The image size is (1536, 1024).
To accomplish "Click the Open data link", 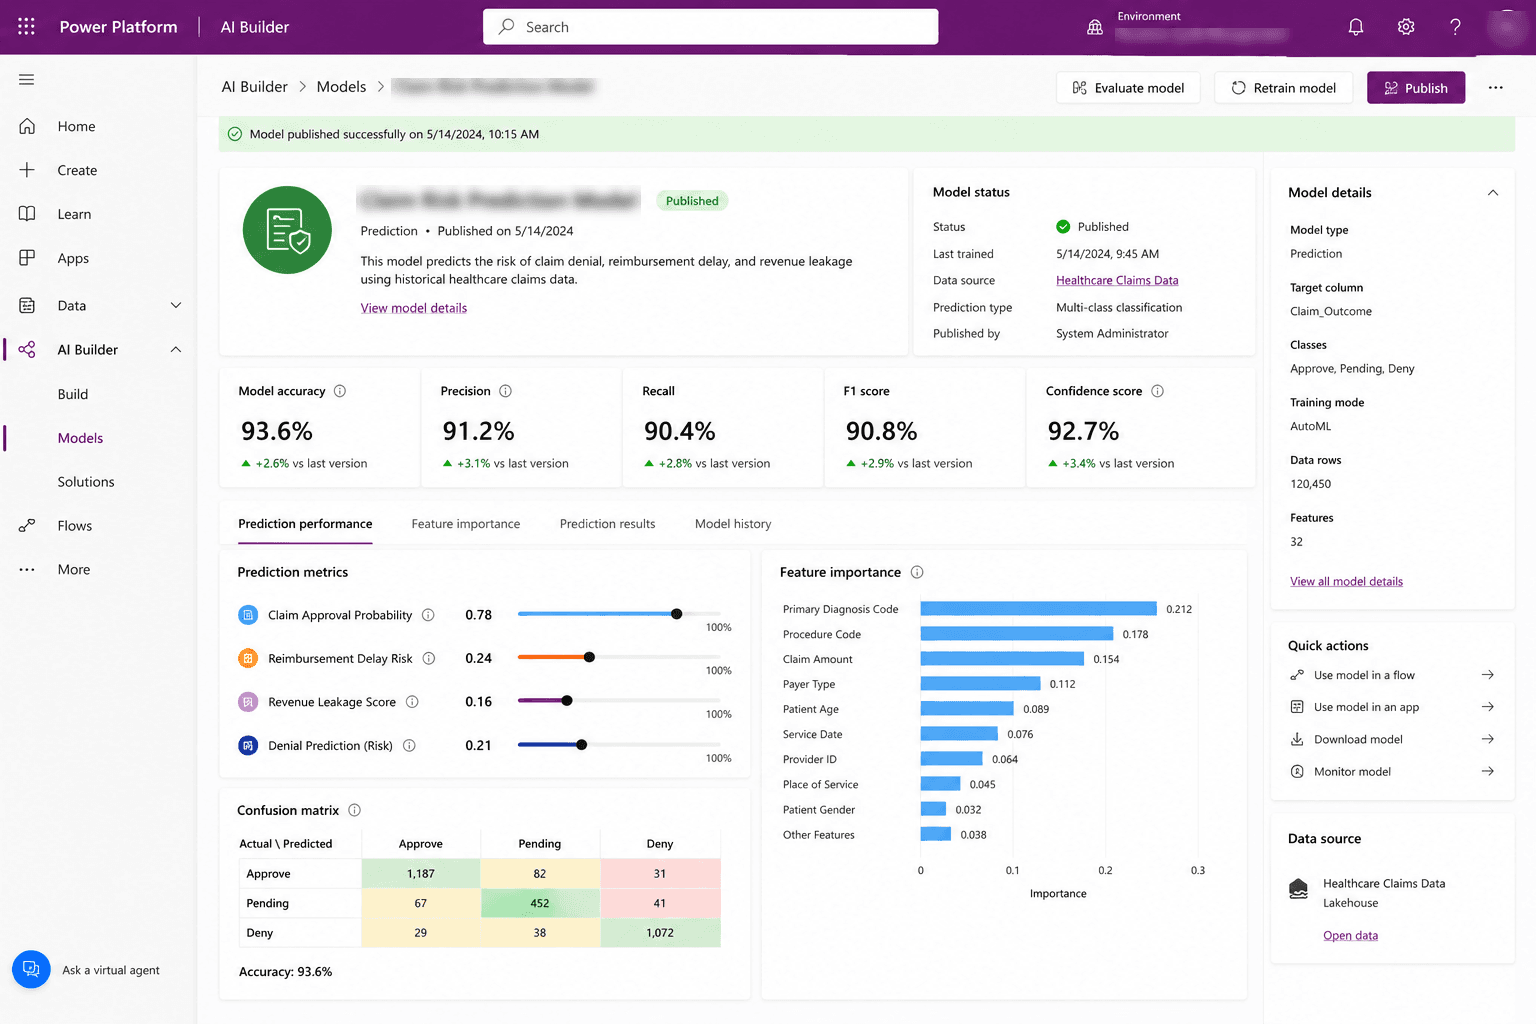I will 1350,936.
